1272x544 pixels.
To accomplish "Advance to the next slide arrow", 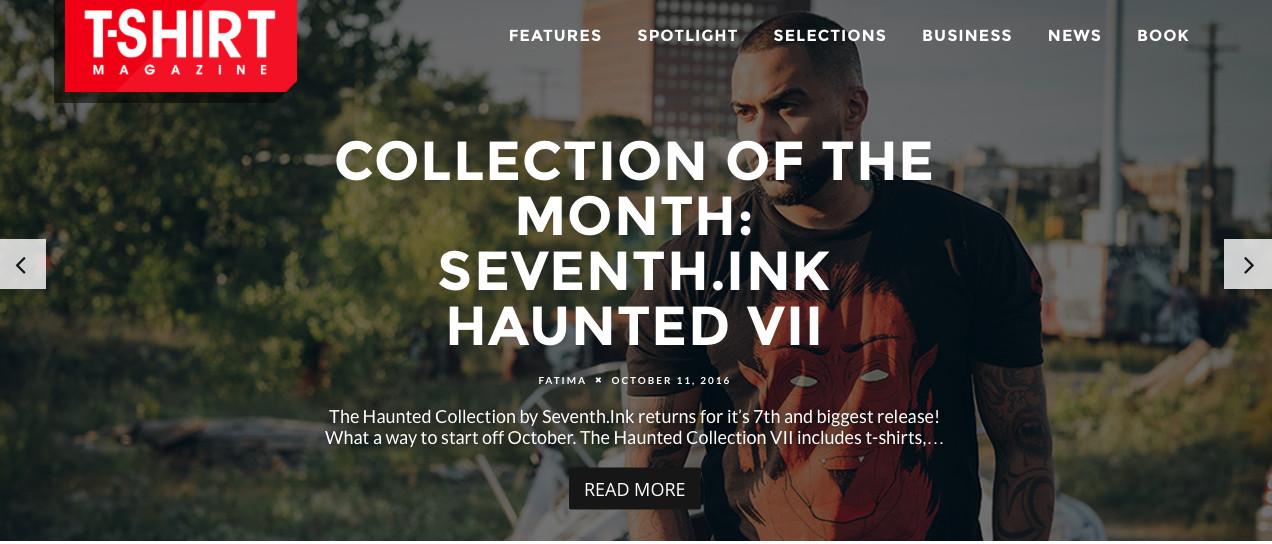I will coord(1248,264).
